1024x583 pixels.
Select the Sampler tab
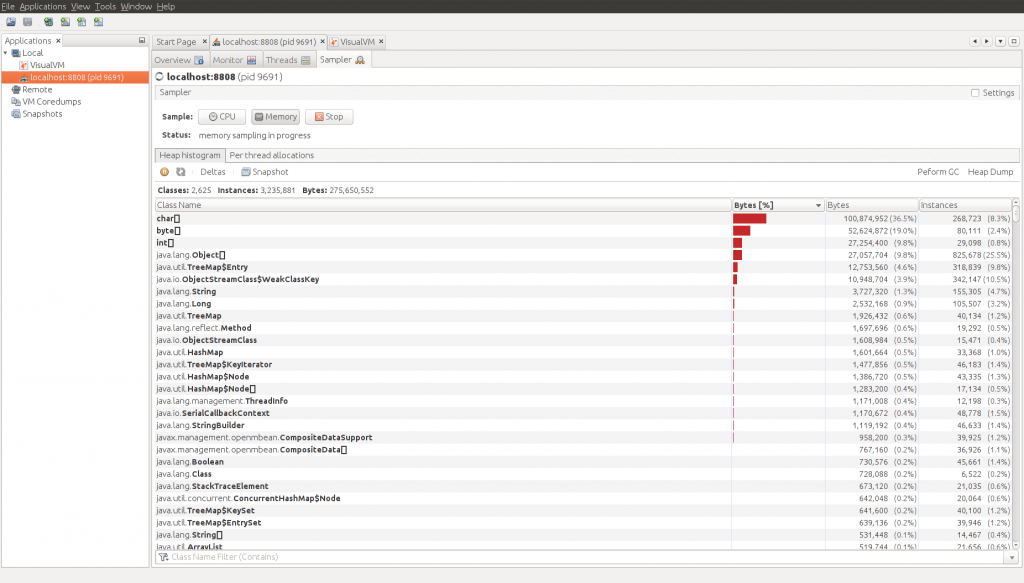pyautogui.click(x=342, y=60)
